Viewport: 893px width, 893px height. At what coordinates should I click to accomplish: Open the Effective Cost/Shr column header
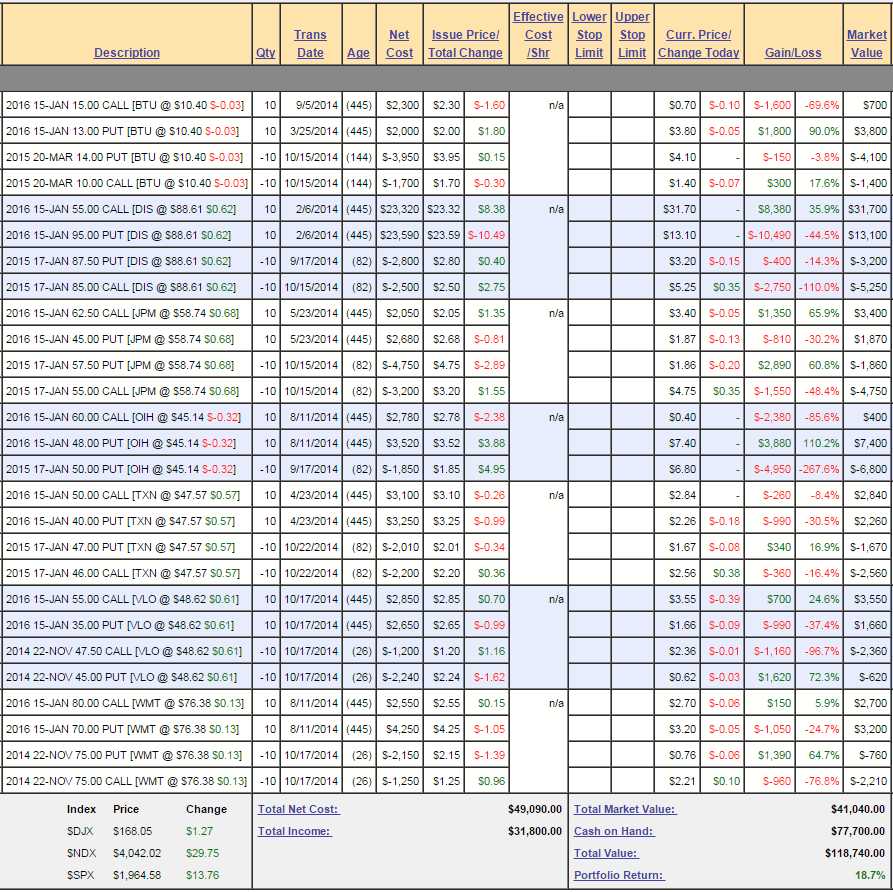(x=538, y=35)
